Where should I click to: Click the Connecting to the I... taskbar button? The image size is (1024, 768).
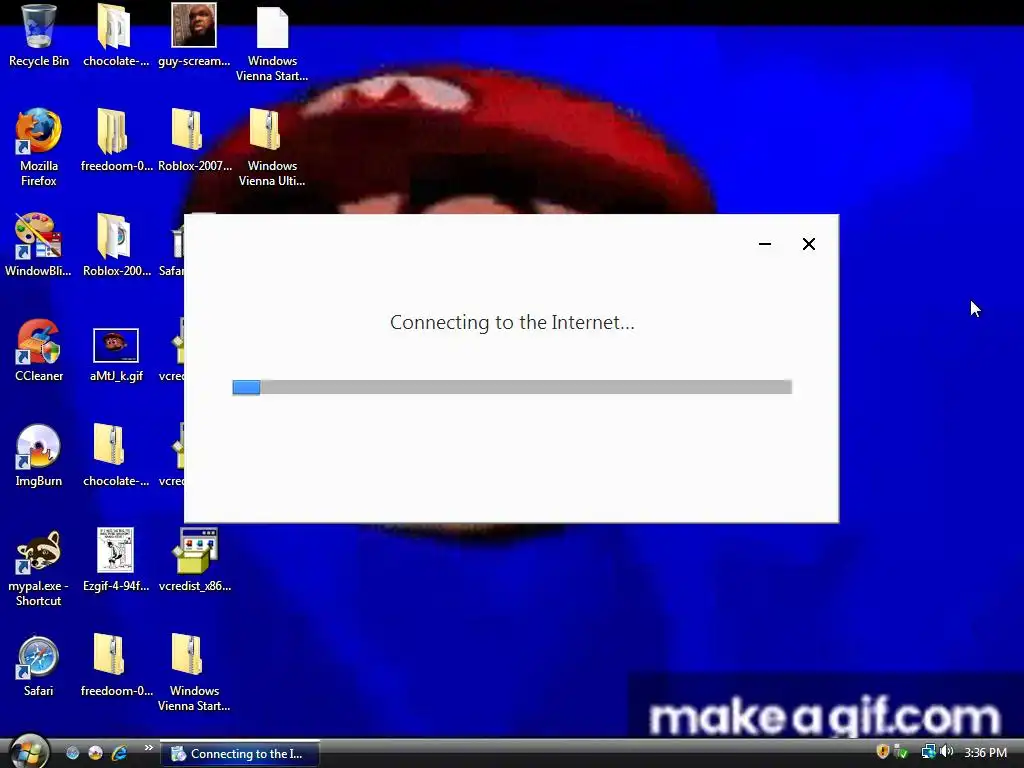point(240,754)
